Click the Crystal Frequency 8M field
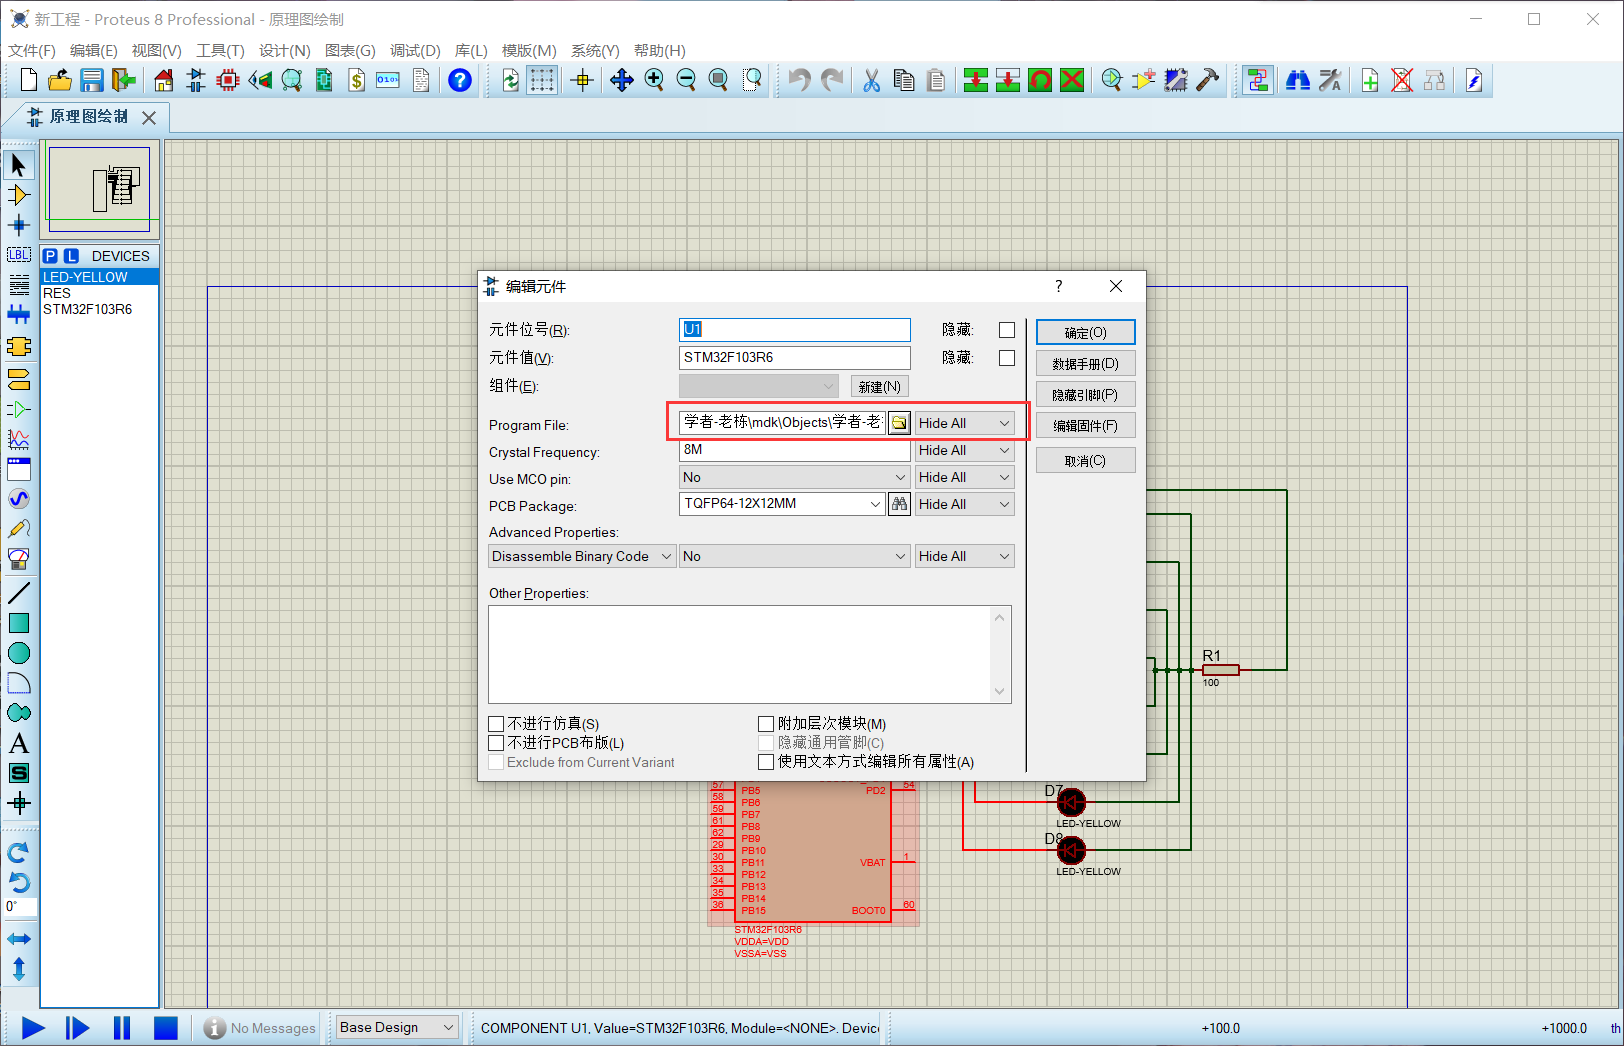The height and width of the screenshot is (1046, 1624). pos(794,450)
